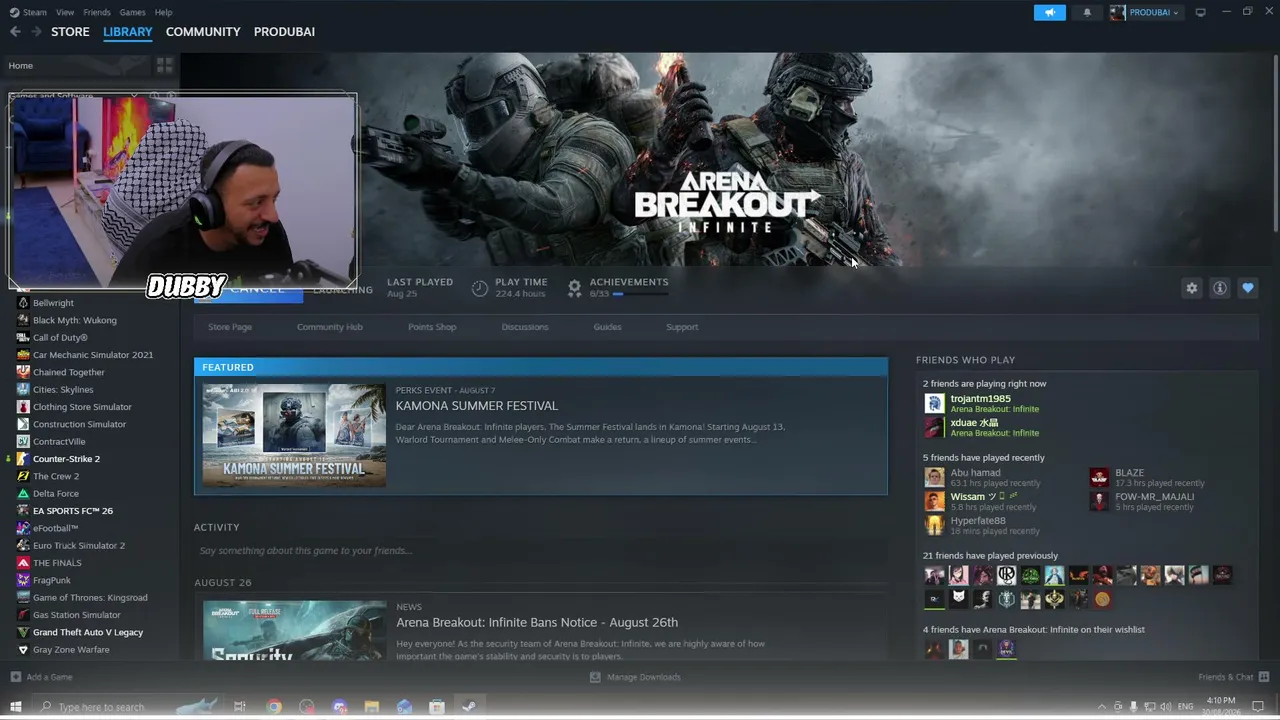
Task: Open friend trojantm1985's avatar
Action: pos(934,403)
